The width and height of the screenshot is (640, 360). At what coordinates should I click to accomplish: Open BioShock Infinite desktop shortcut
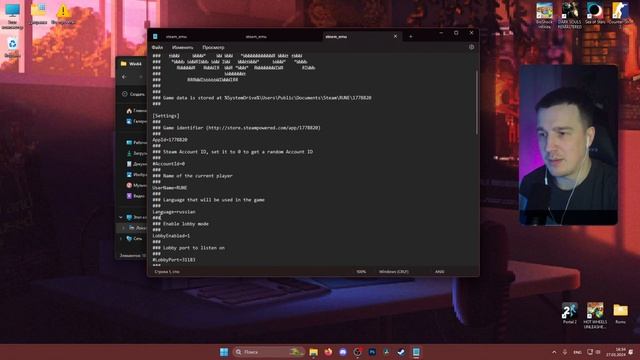click(x=544, y=16)
